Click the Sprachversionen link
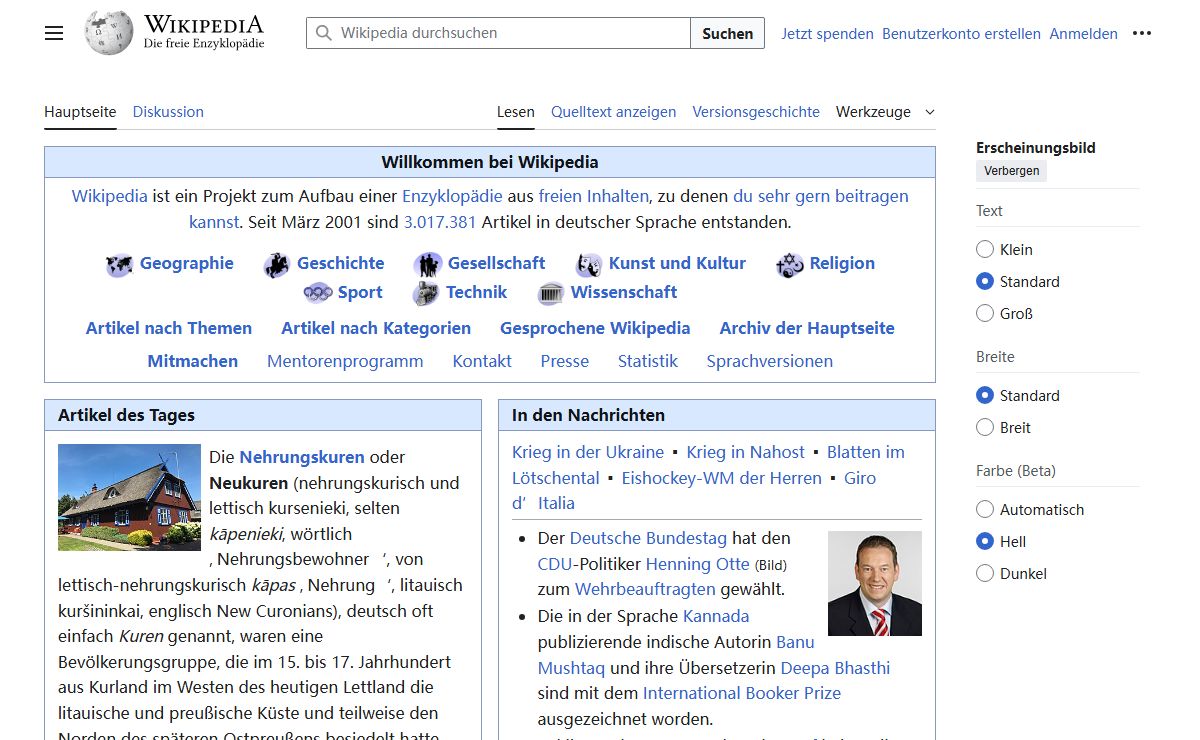The height and width of the screenshot is (740, 1200). pyautogui.click(x=770, y=361)
